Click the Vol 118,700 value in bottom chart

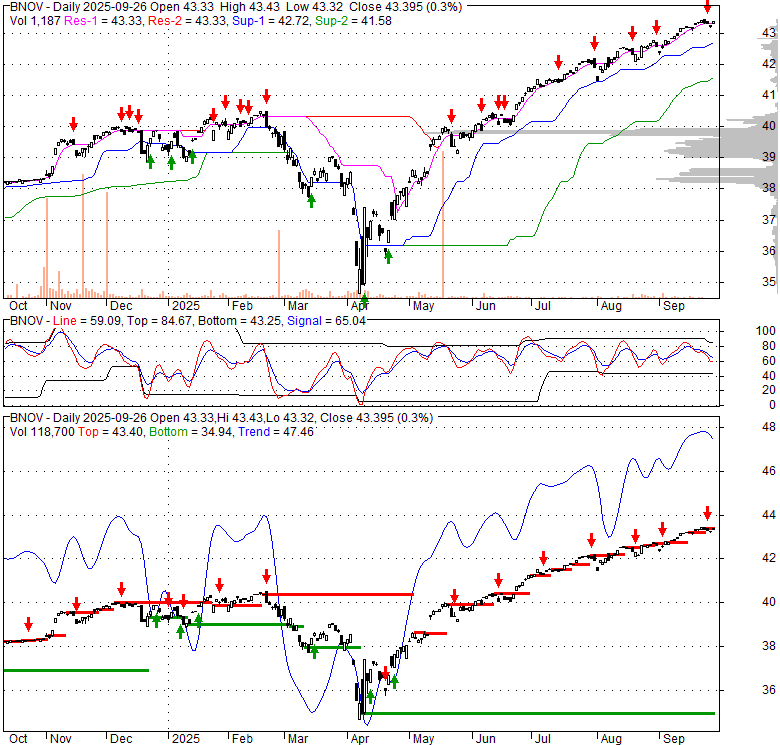coord(42,432)
